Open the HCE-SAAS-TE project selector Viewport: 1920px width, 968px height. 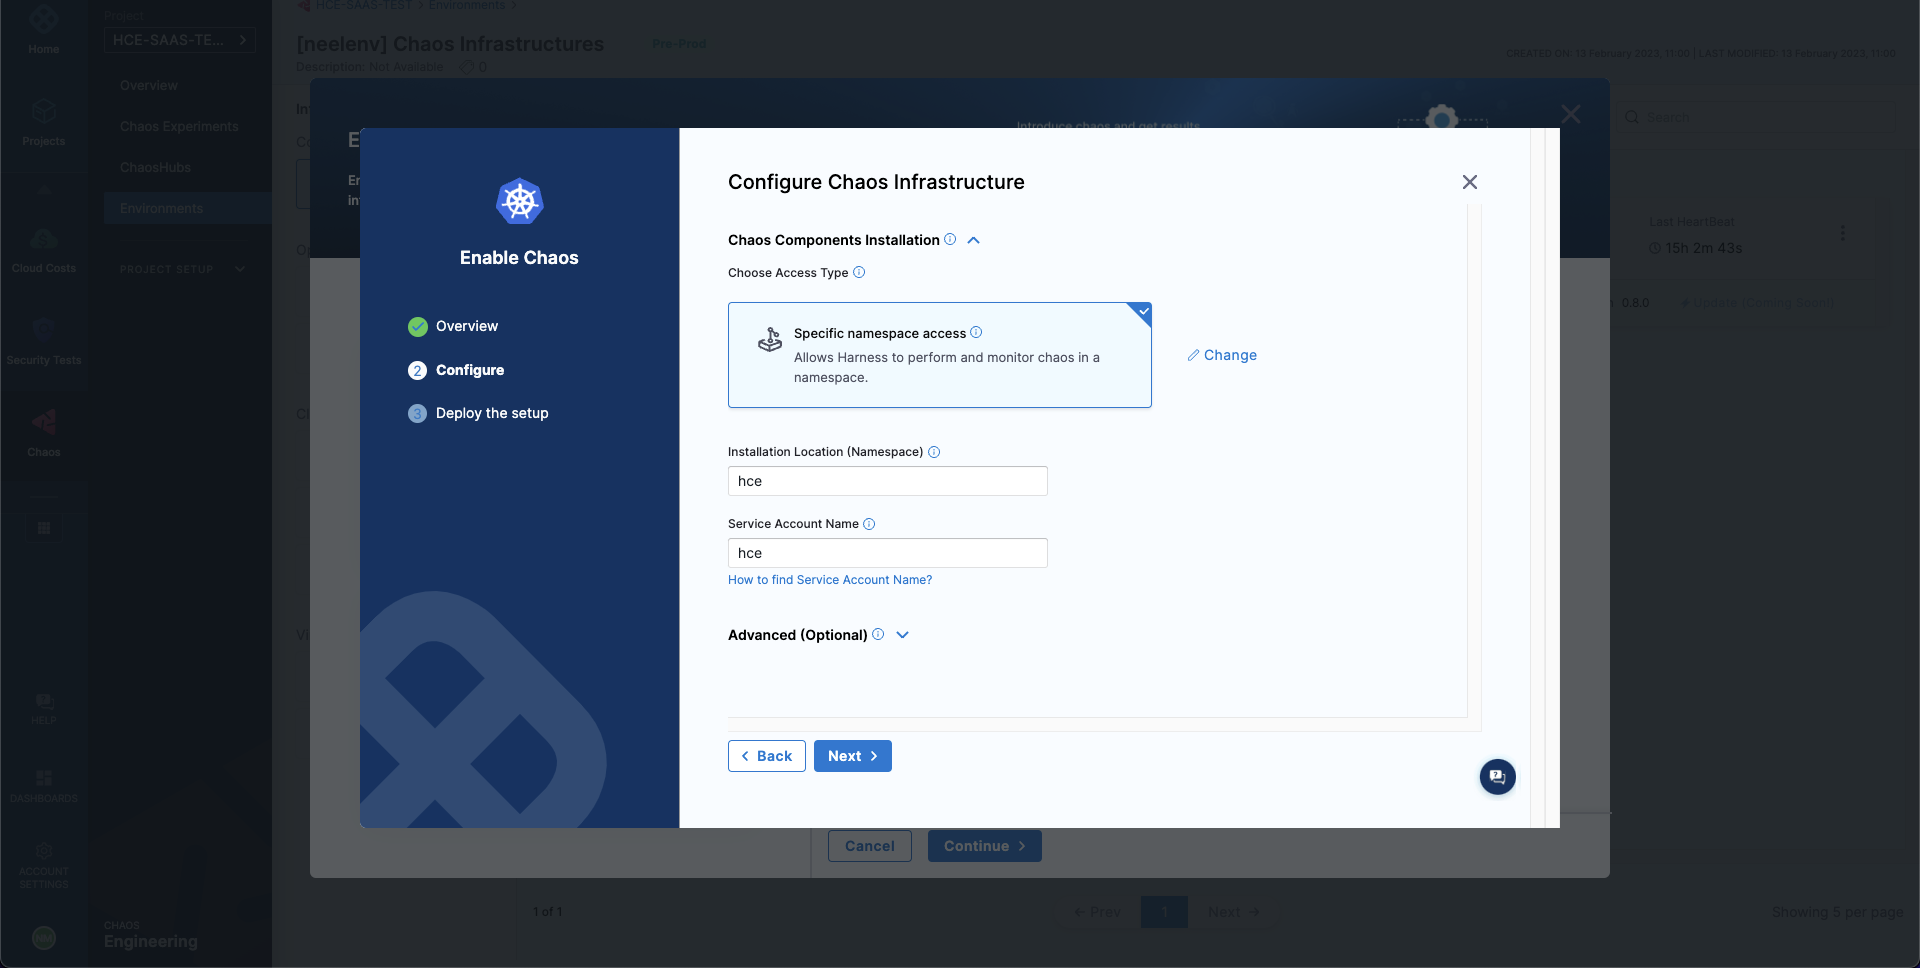pyautogui.click(x=180, y=40)
